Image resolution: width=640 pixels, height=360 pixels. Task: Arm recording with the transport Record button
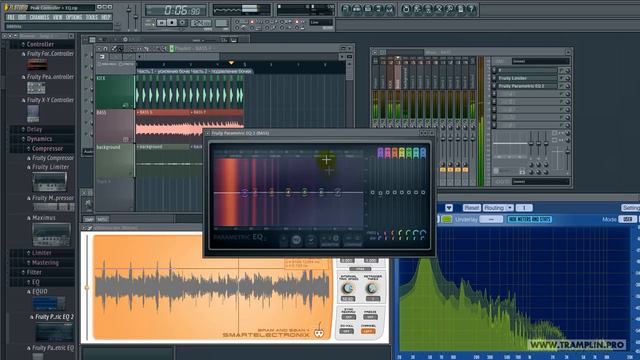183,23
